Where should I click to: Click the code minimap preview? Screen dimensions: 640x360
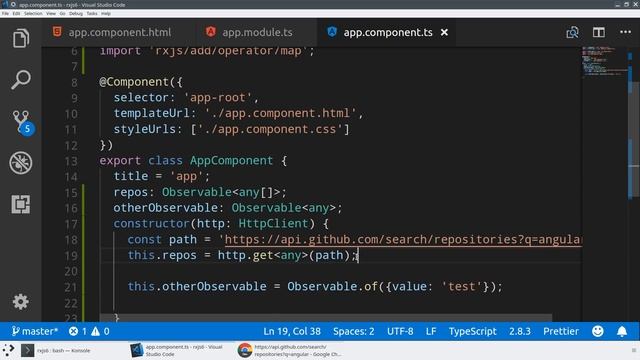tap(604, 61)
